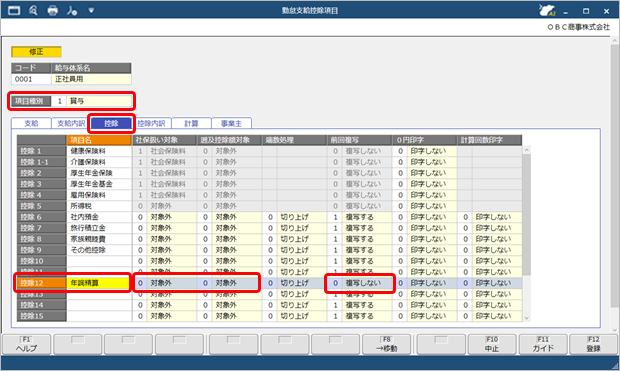Viewport: 620px width, 371px height.
Task: Click the 項目名 column header
Action: click(99, 140)
